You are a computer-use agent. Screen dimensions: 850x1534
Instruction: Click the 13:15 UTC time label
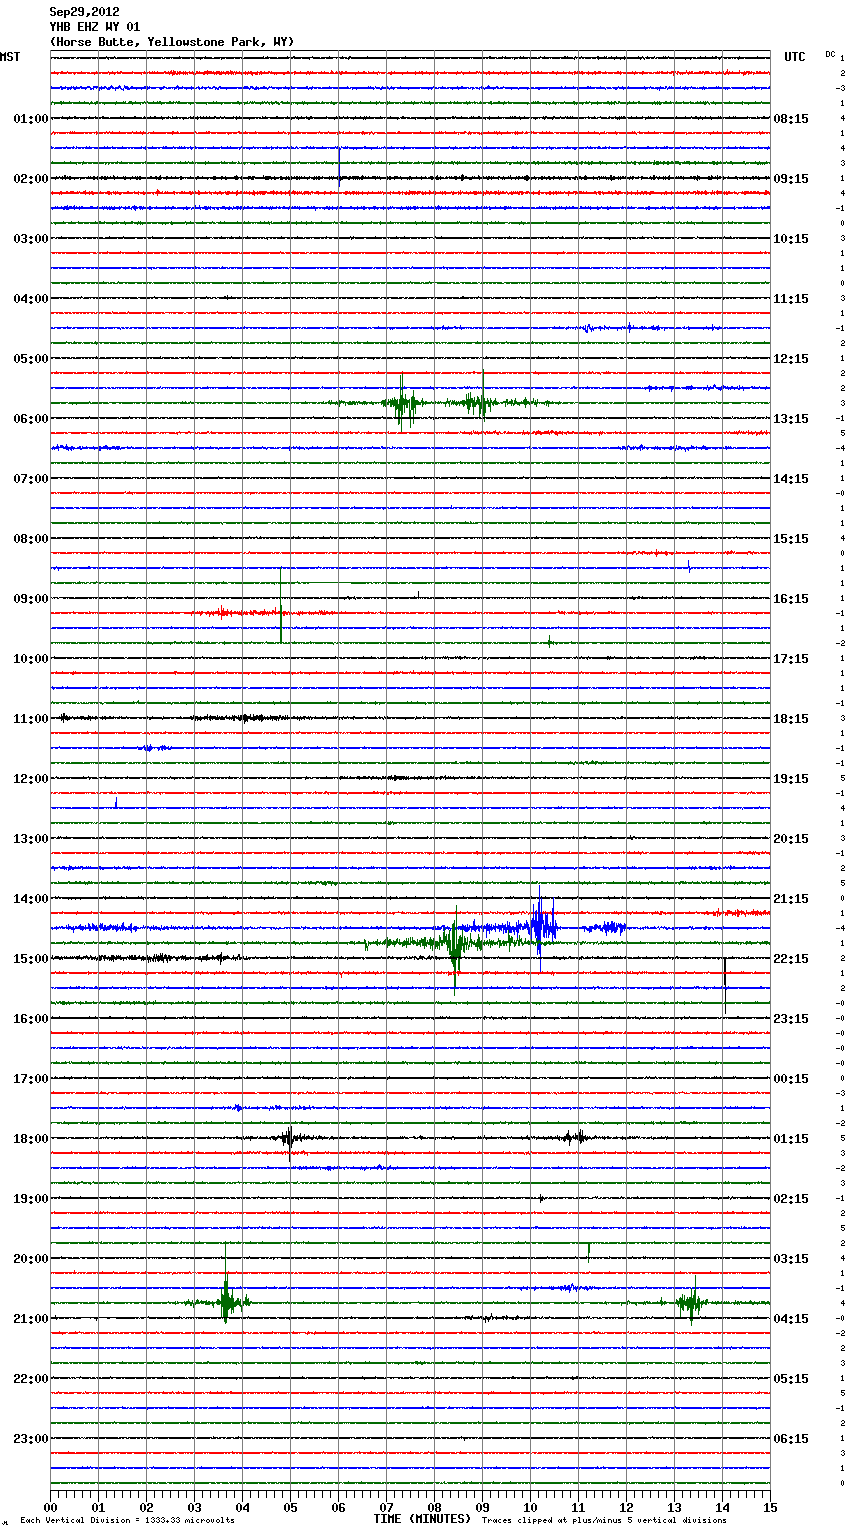(791, 419)
